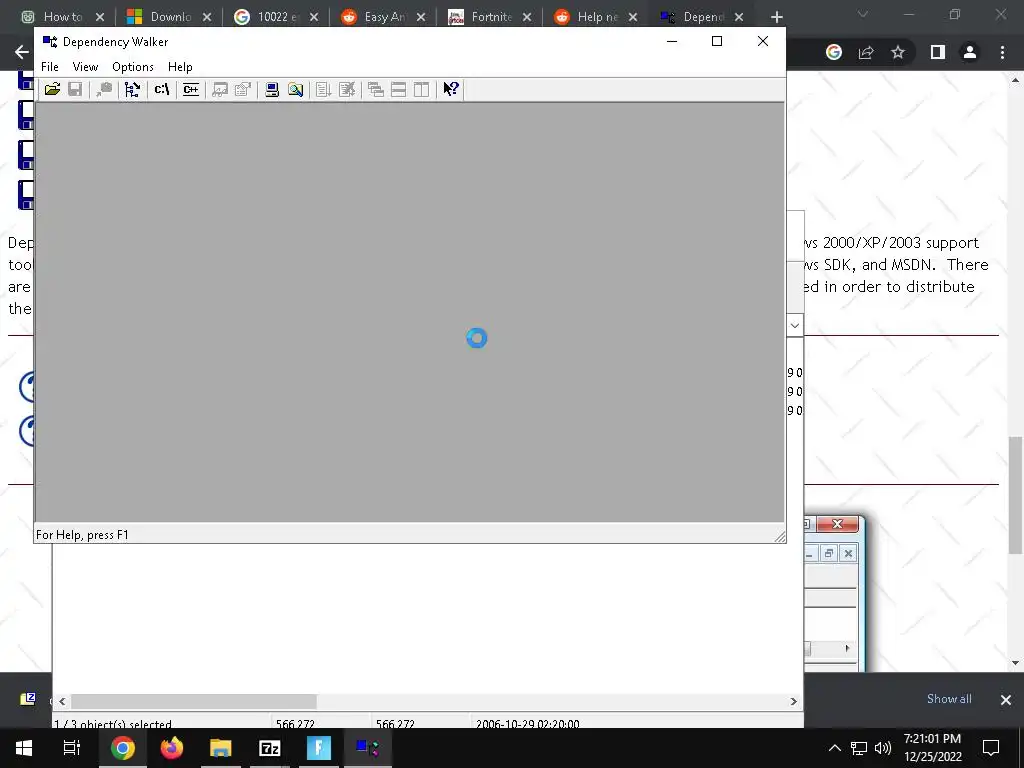This screenshot has height=768, width=1024.
Task: Click the 7-Zip taskbar icon
Action: [x=270, y=748]
